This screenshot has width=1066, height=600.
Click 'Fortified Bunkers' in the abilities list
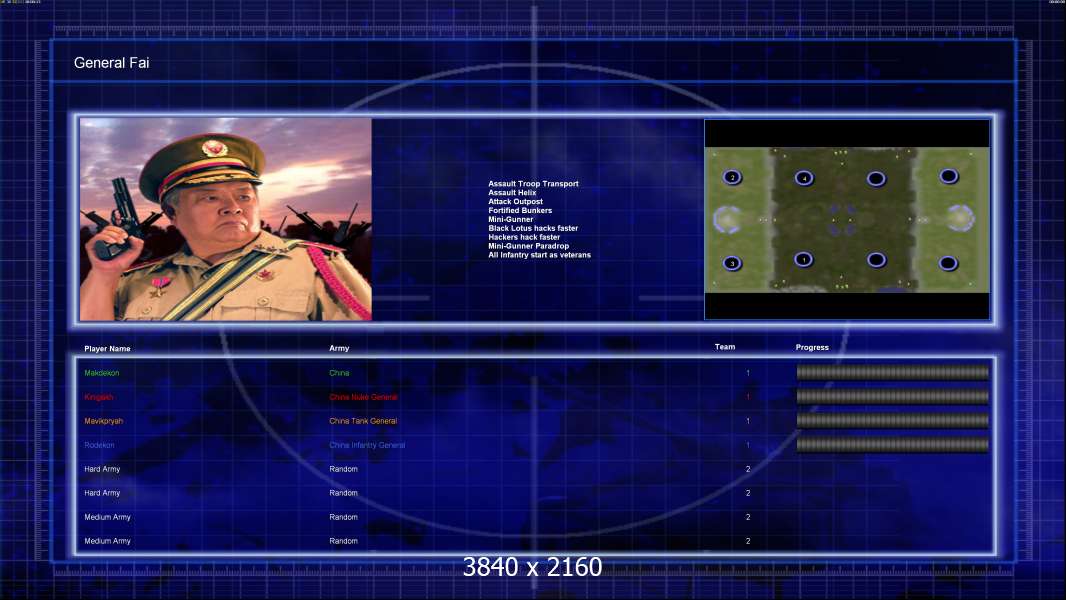coord(520,210)
